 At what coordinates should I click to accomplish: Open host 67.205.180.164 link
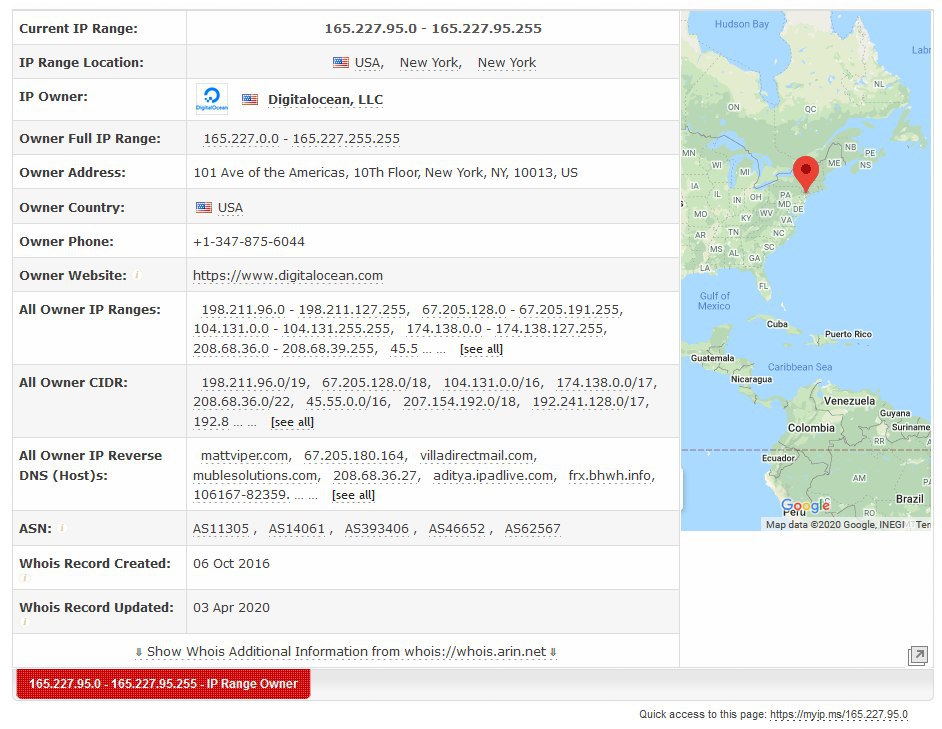[x=356, y=456]
